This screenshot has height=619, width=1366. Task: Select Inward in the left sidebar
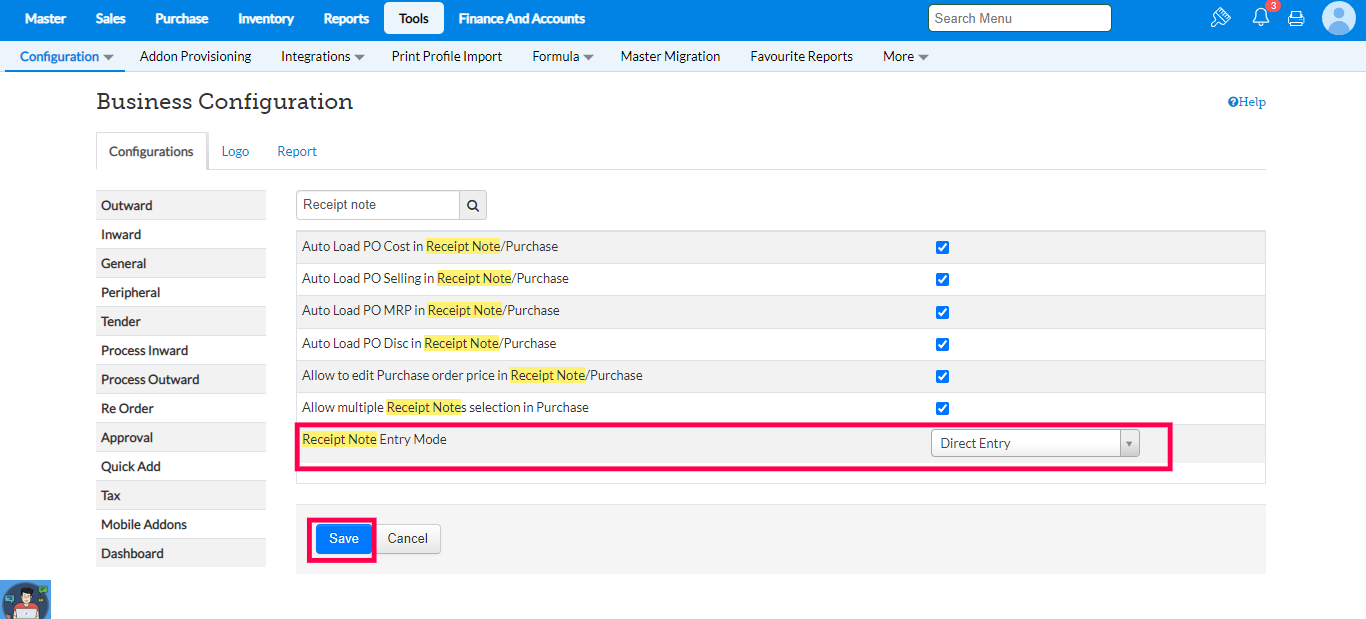[x=121, y=235]
